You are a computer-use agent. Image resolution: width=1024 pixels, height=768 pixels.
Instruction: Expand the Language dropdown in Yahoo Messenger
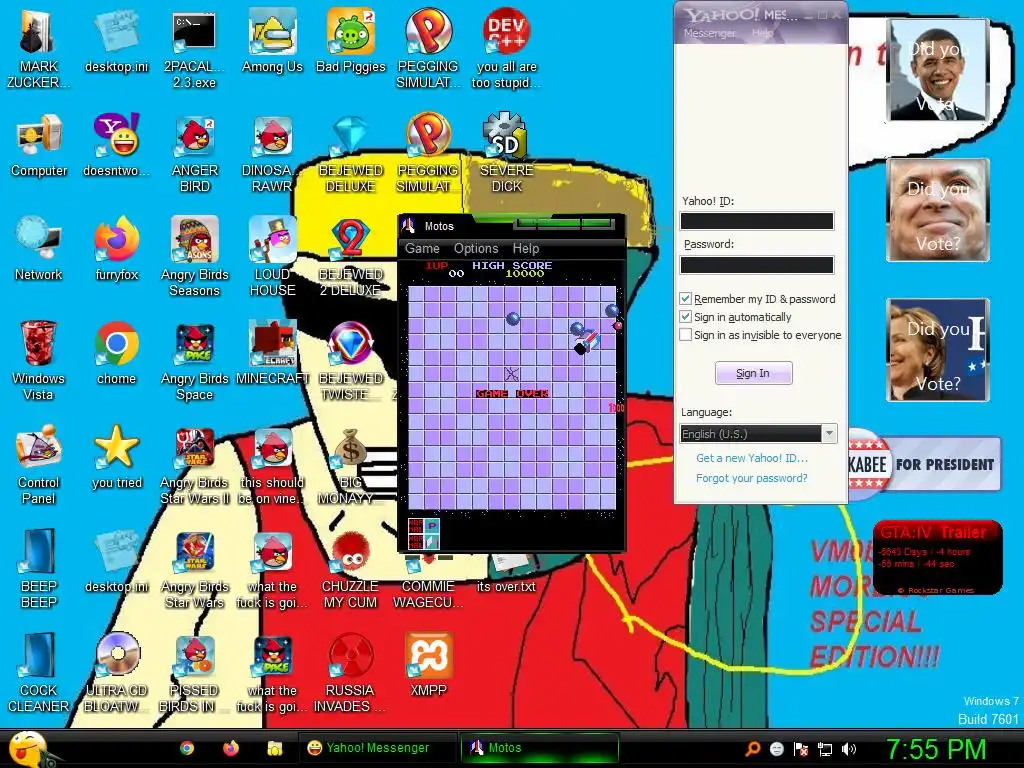(x=829, y=434)
